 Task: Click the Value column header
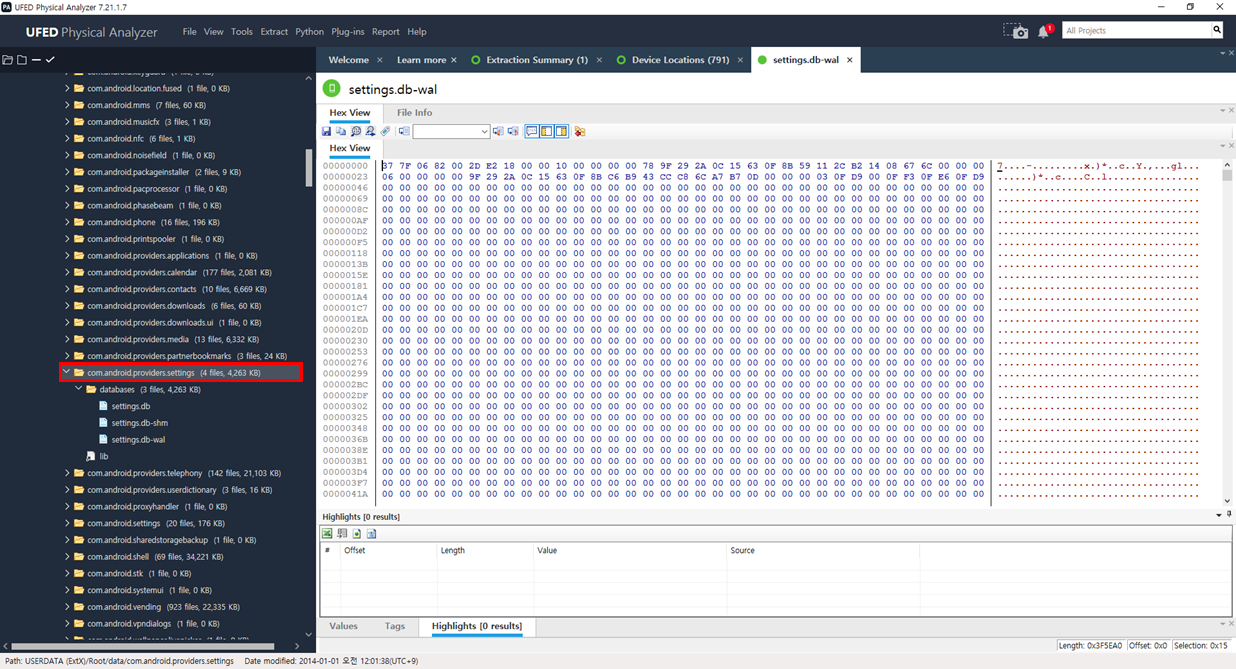pyautogui.click(x=547, y=550)
